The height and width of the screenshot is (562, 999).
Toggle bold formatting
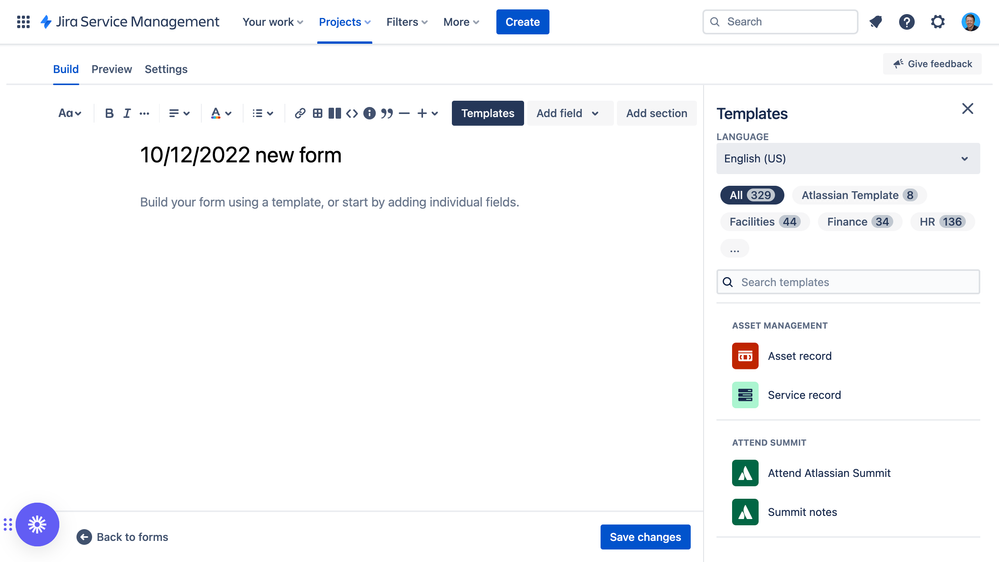click(109, 113)
